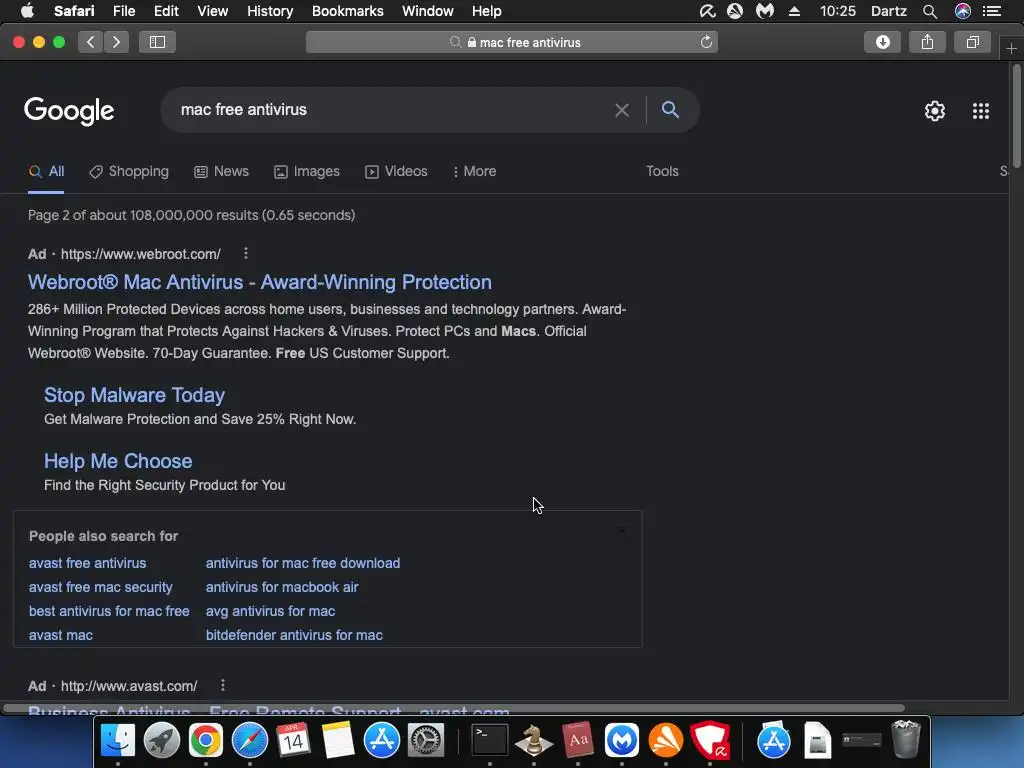Open Calendar icon showing 14 in Dock
Viewport: 1024px width, 768px height.
(293, 741)
